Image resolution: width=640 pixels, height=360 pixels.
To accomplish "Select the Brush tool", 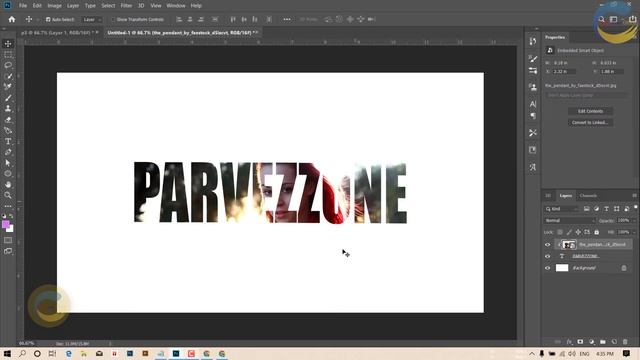I will coord(8,98).
